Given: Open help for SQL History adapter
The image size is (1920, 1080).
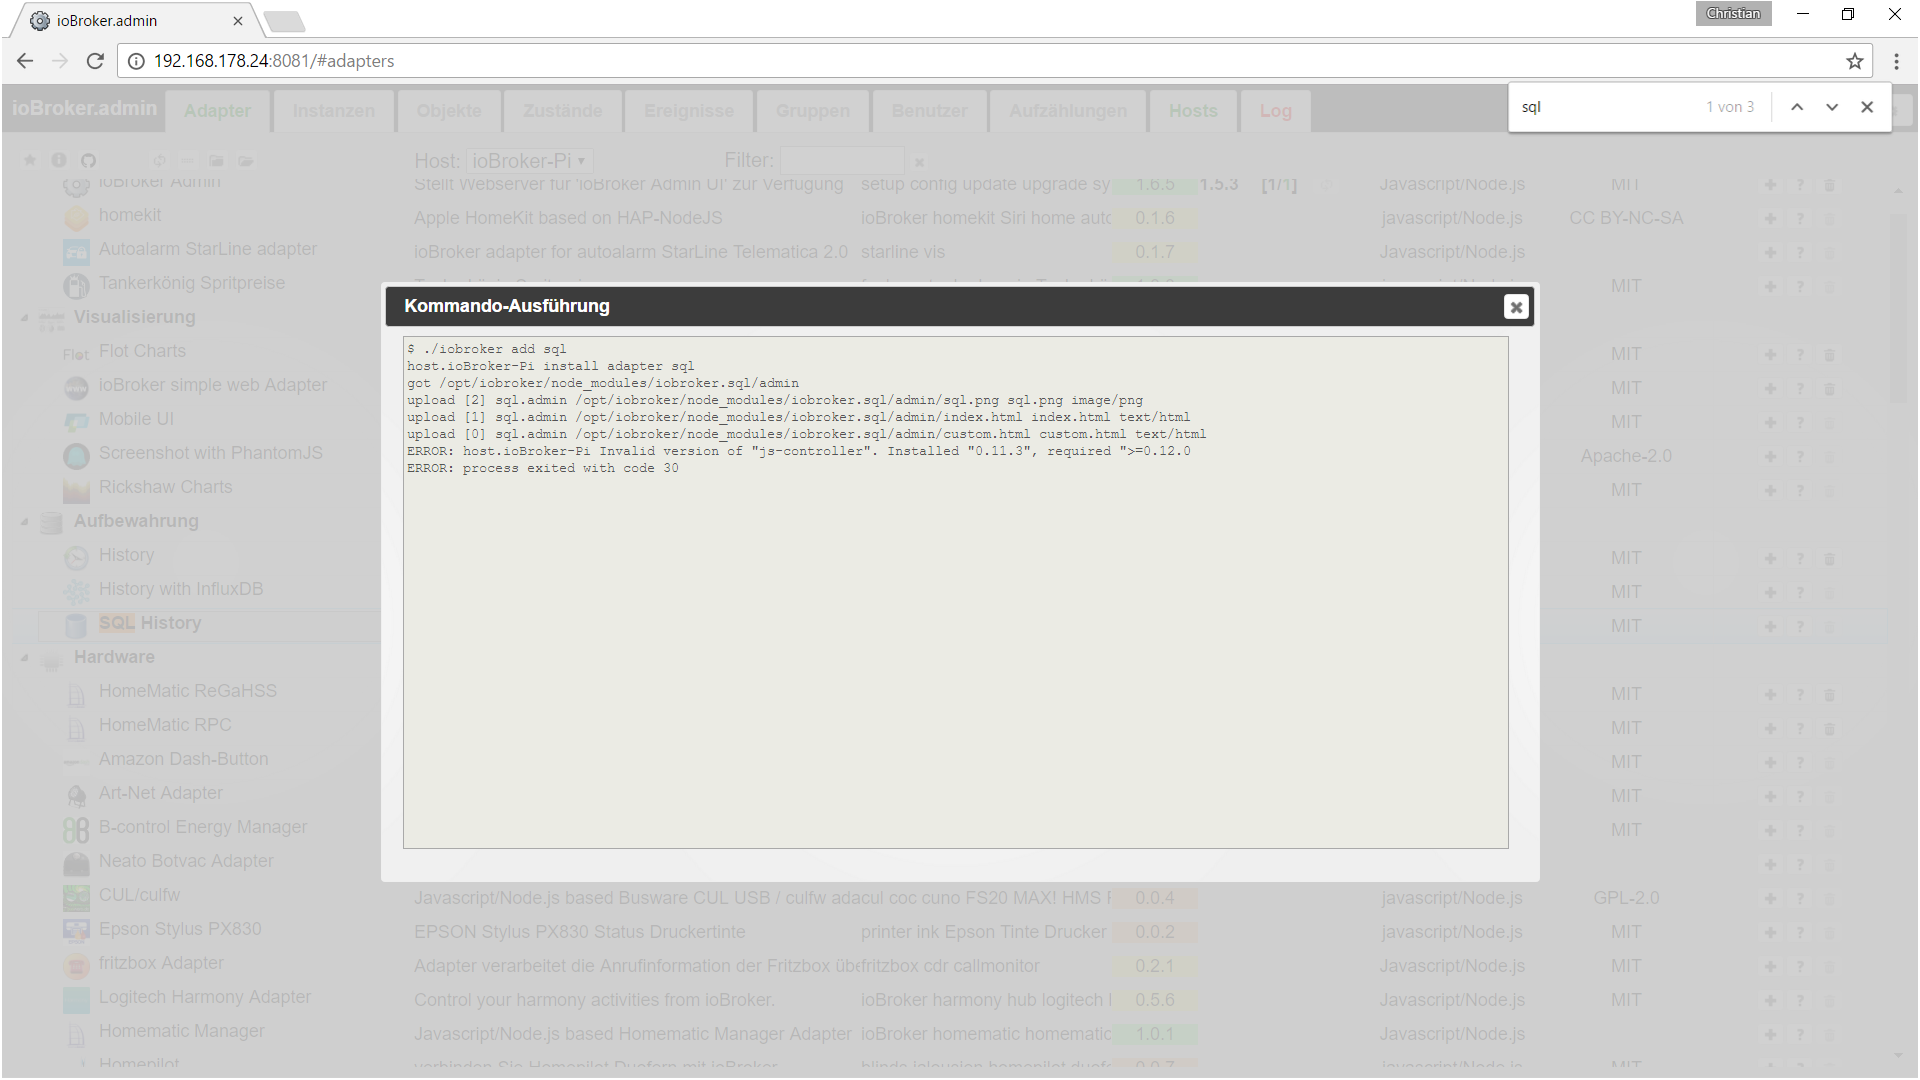Looking at the screenshot, I should (x=1800, y=627).
